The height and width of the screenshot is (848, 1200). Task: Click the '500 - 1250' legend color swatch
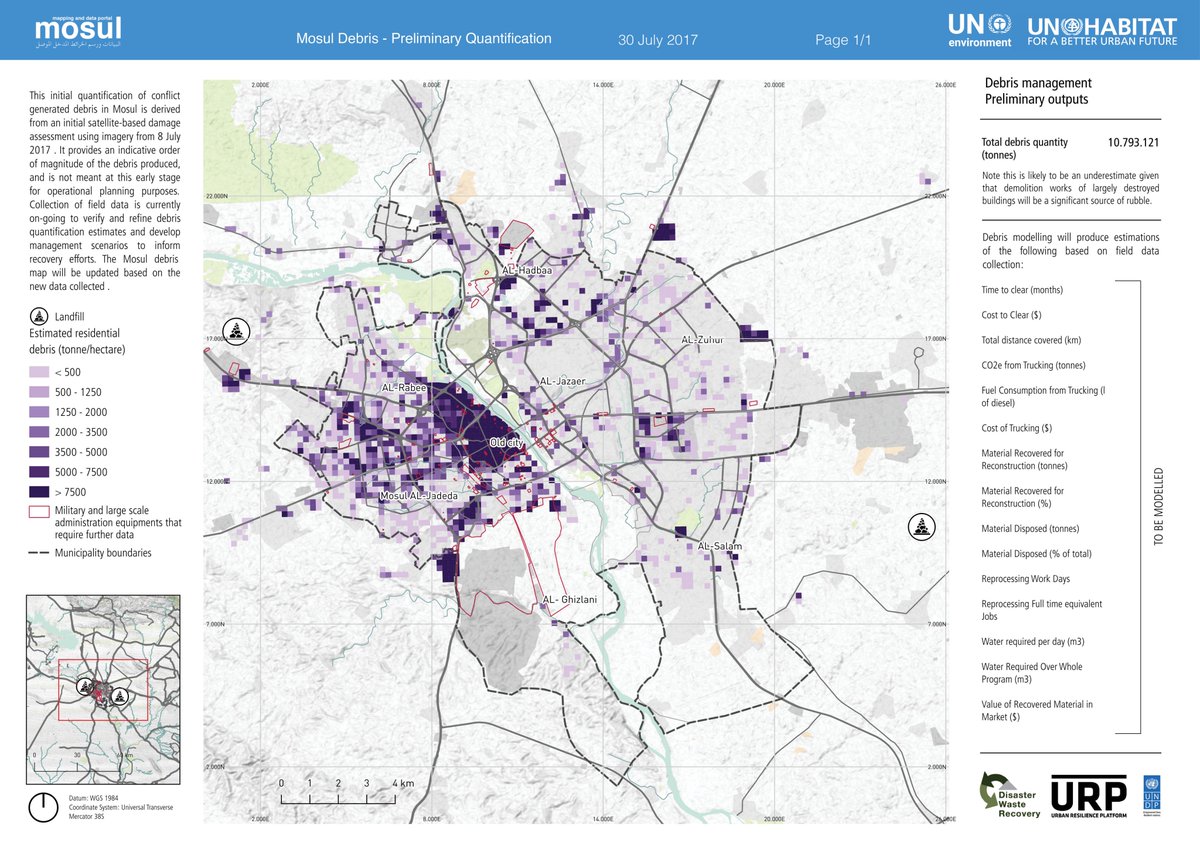tap(39, 392)
